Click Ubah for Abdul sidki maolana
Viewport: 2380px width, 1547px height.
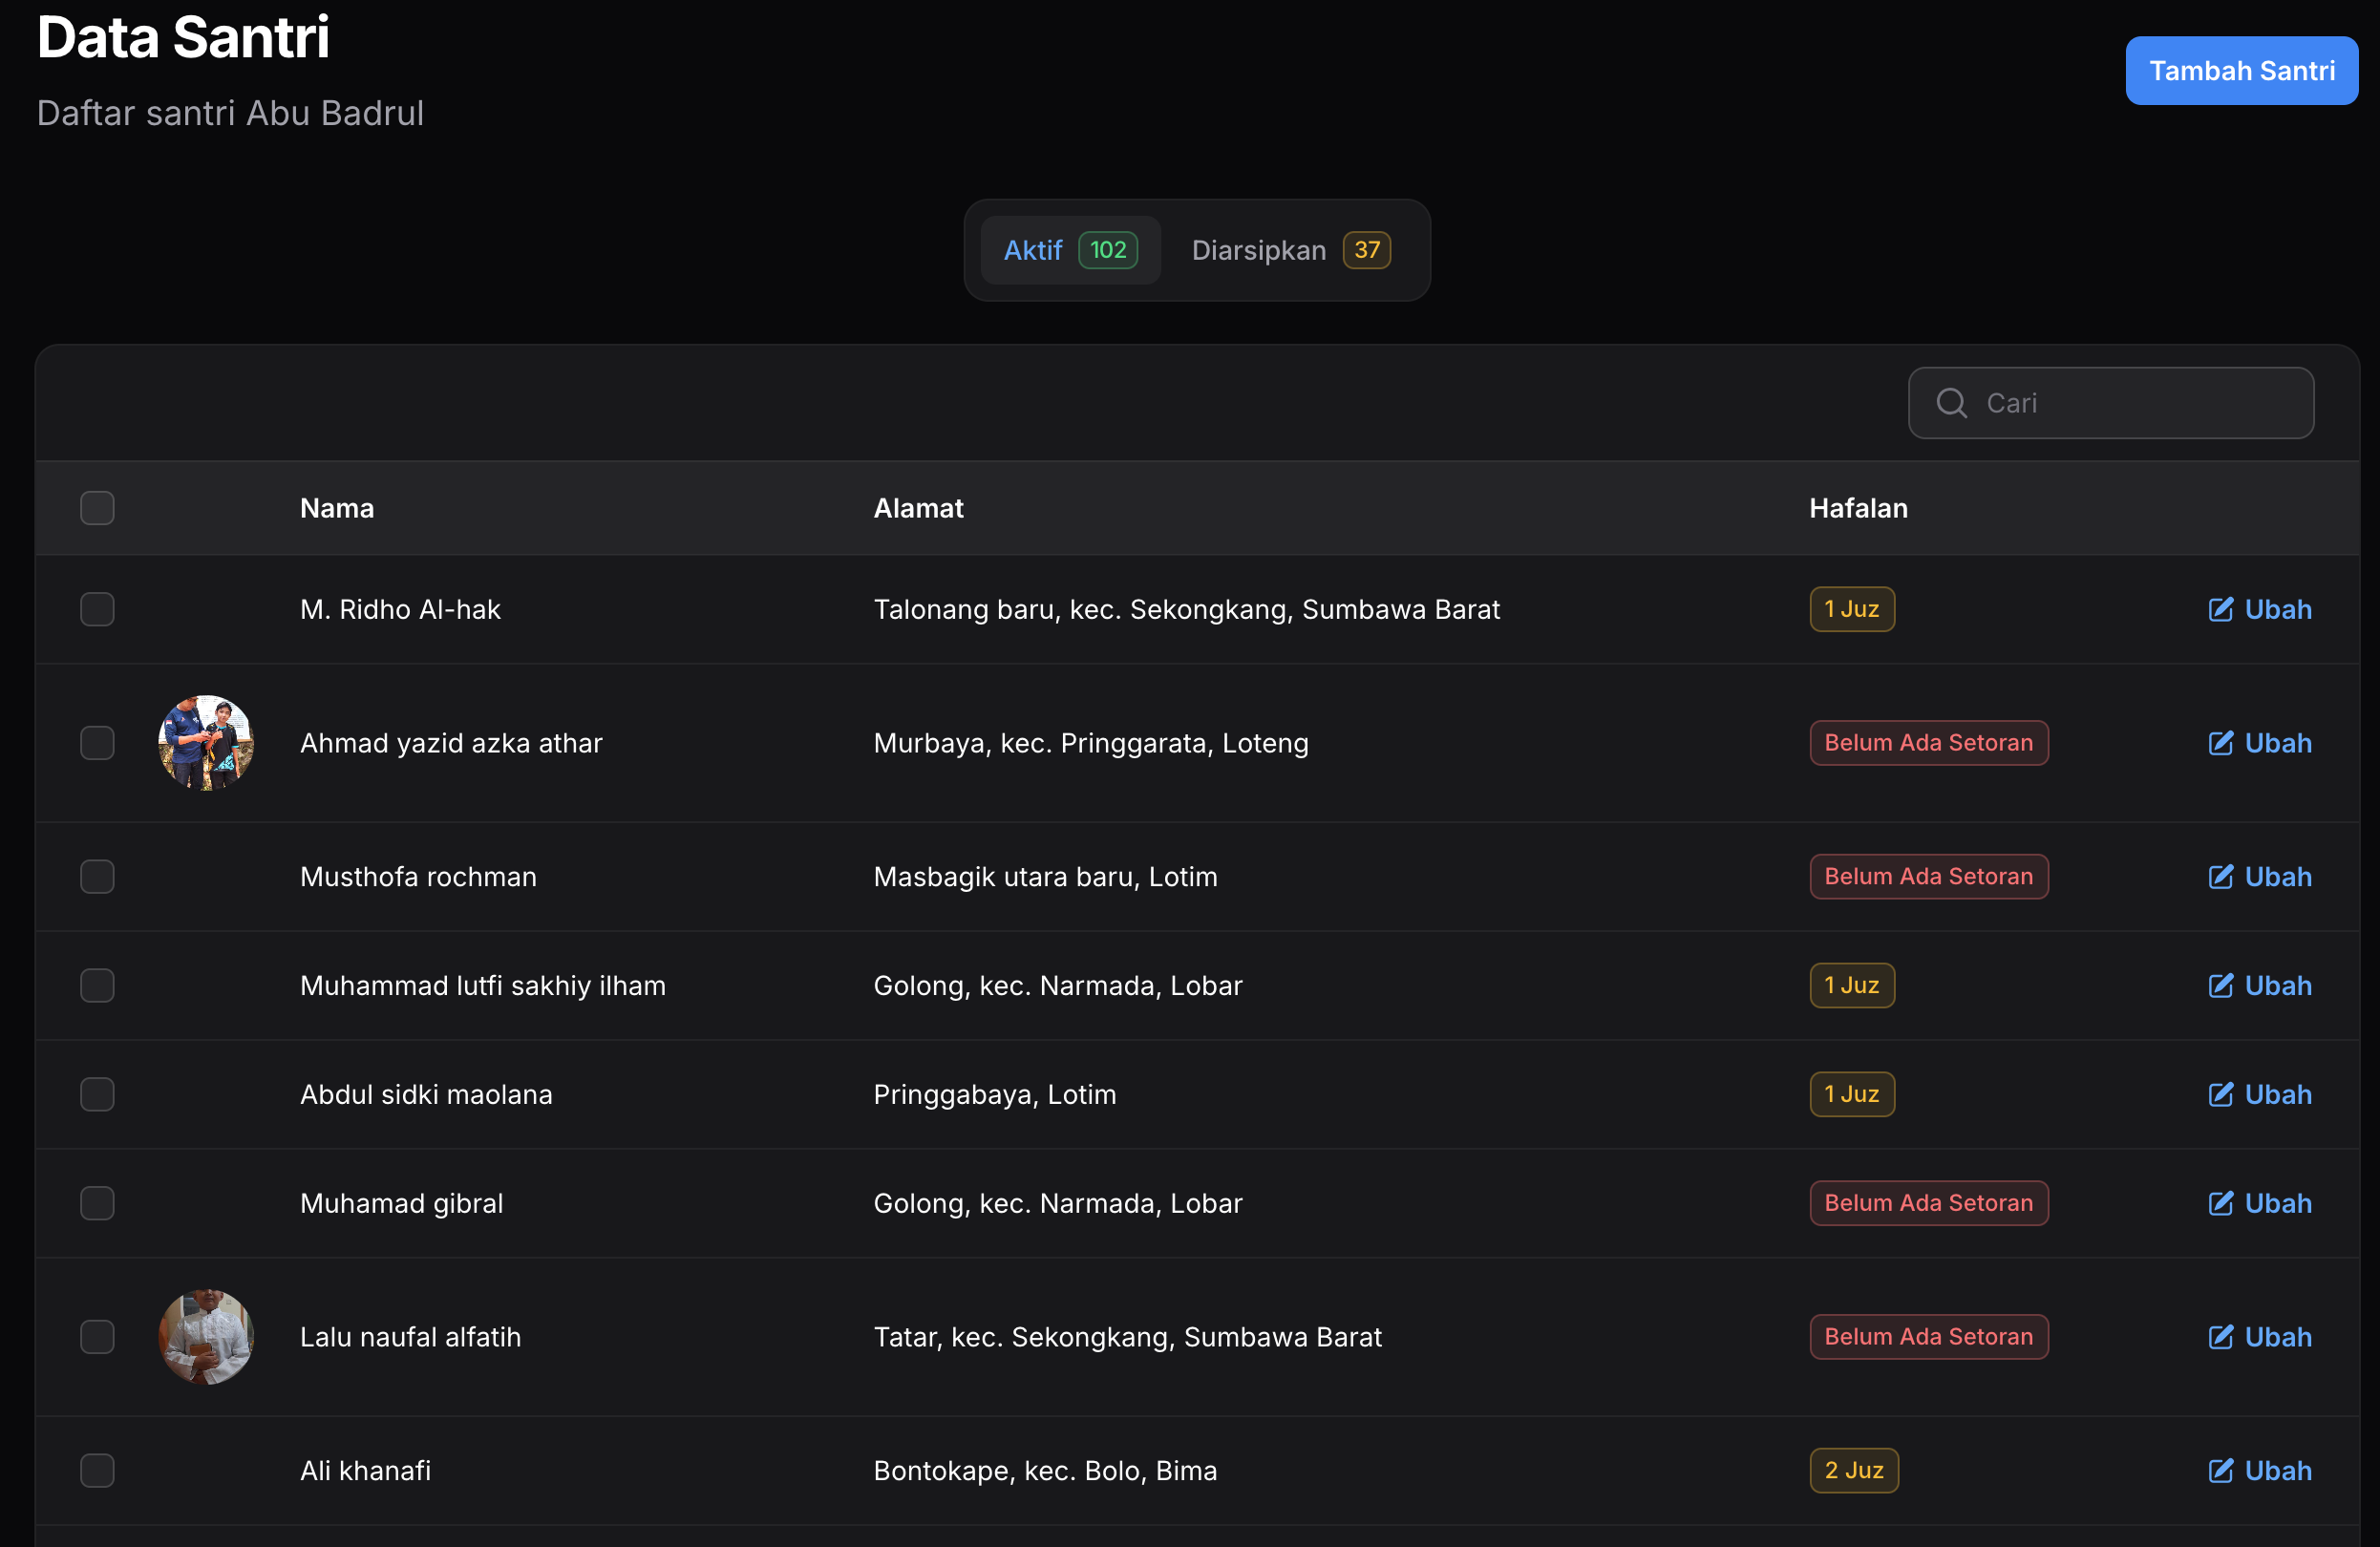click(x=2259, y=1094)
